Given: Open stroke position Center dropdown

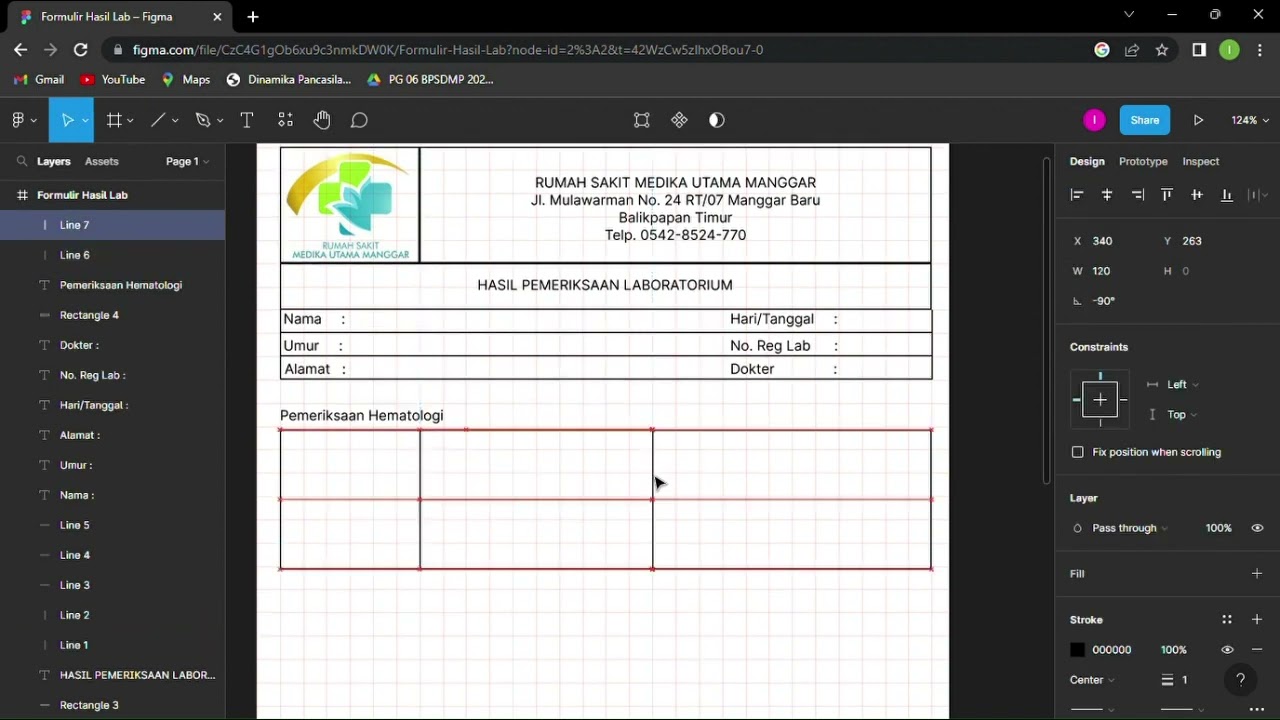Looking at the screenshot, I should click(x=1092, y=680).
